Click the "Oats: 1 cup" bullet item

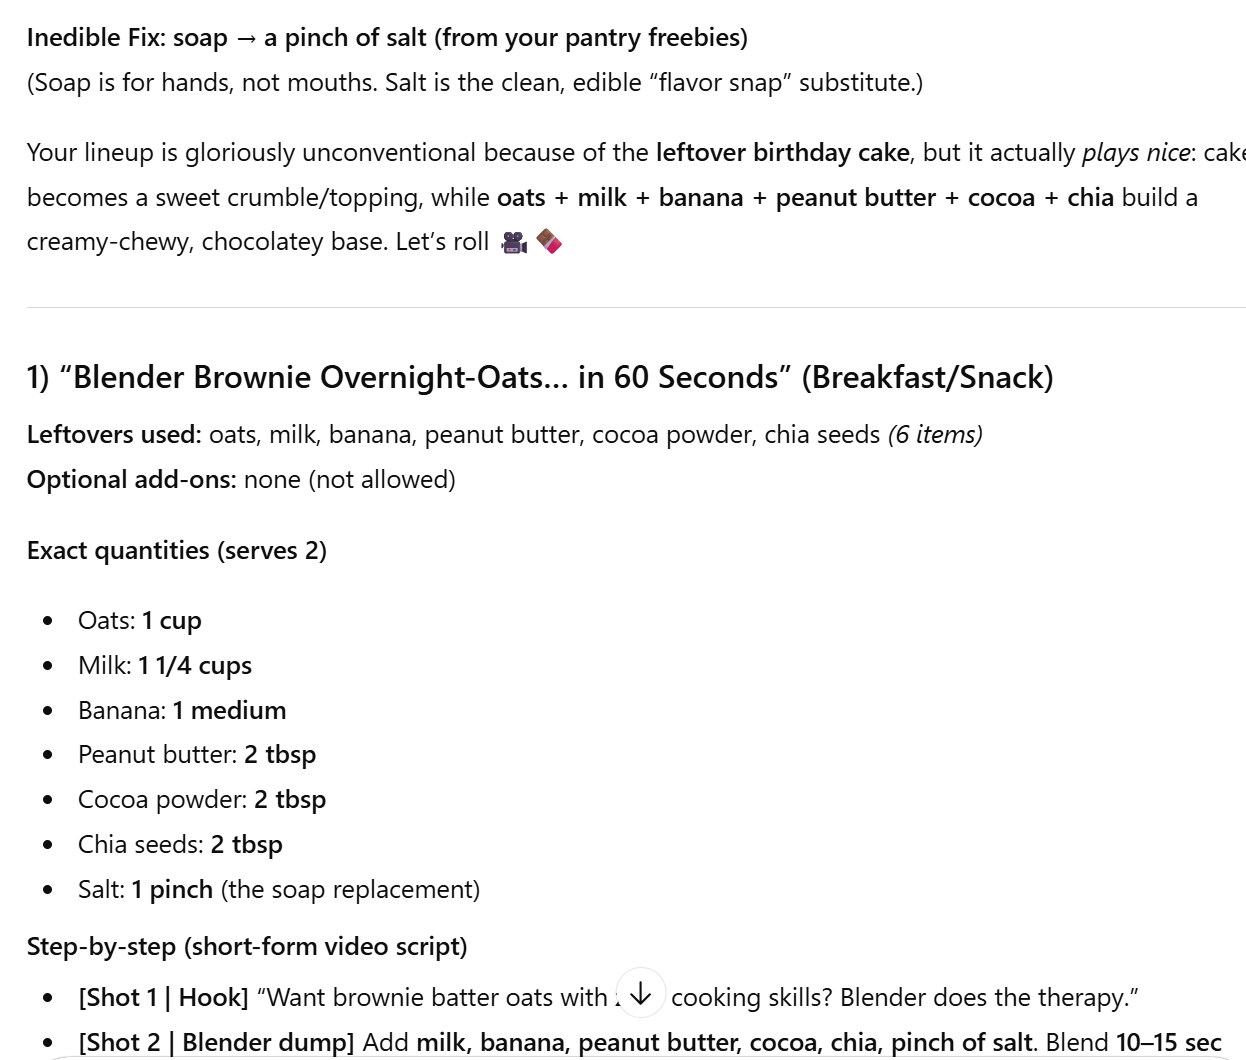pyautogui.click(x=140, y=621)
